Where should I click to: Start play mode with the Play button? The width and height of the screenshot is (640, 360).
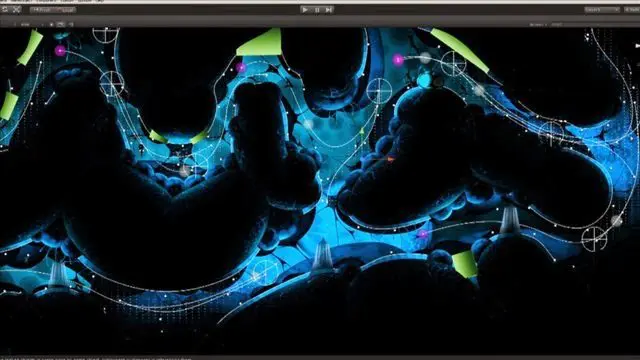(305, 9)
